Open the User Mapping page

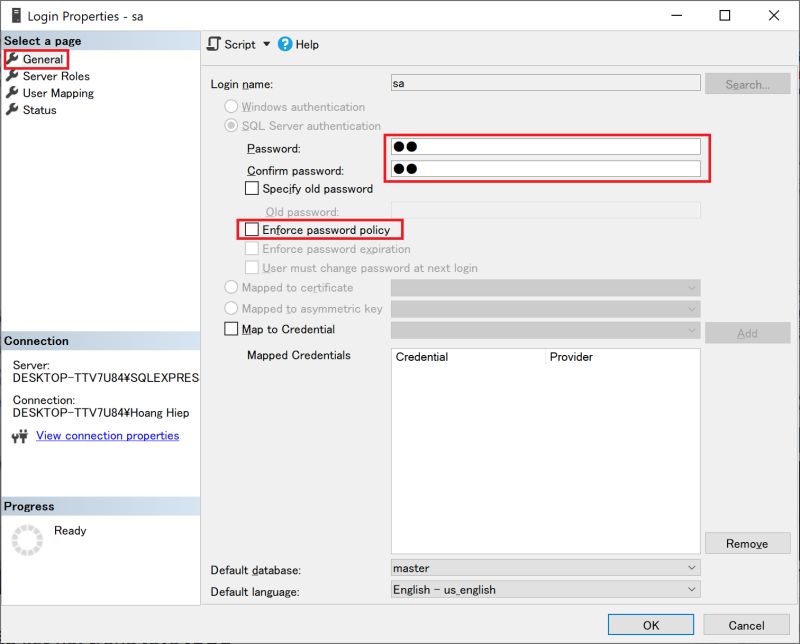pos(58,93)
